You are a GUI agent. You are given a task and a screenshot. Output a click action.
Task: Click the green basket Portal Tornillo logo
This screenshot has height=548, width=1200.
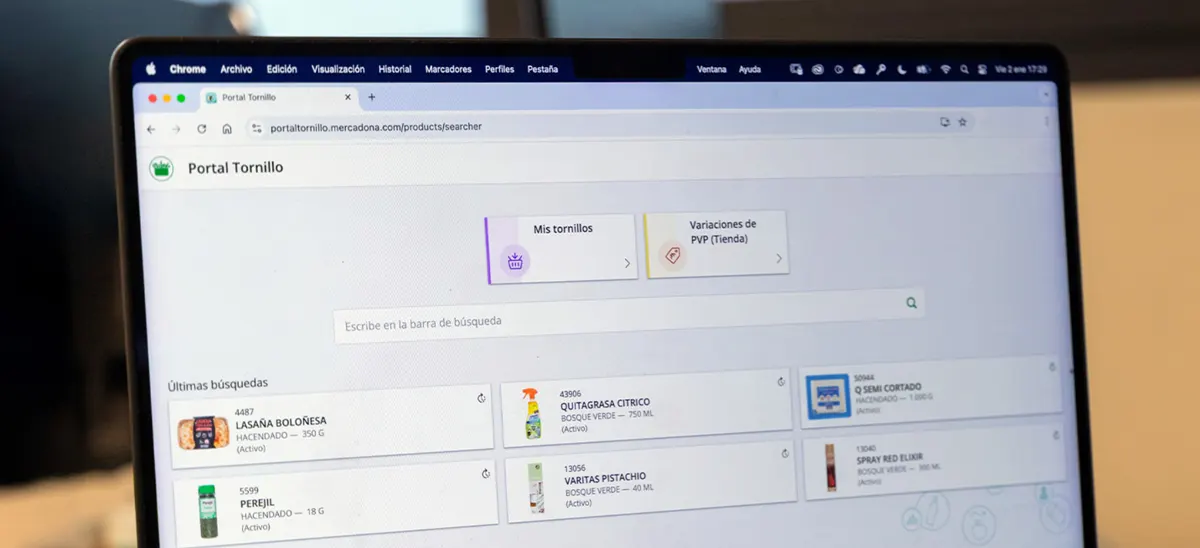click(161, 168)
